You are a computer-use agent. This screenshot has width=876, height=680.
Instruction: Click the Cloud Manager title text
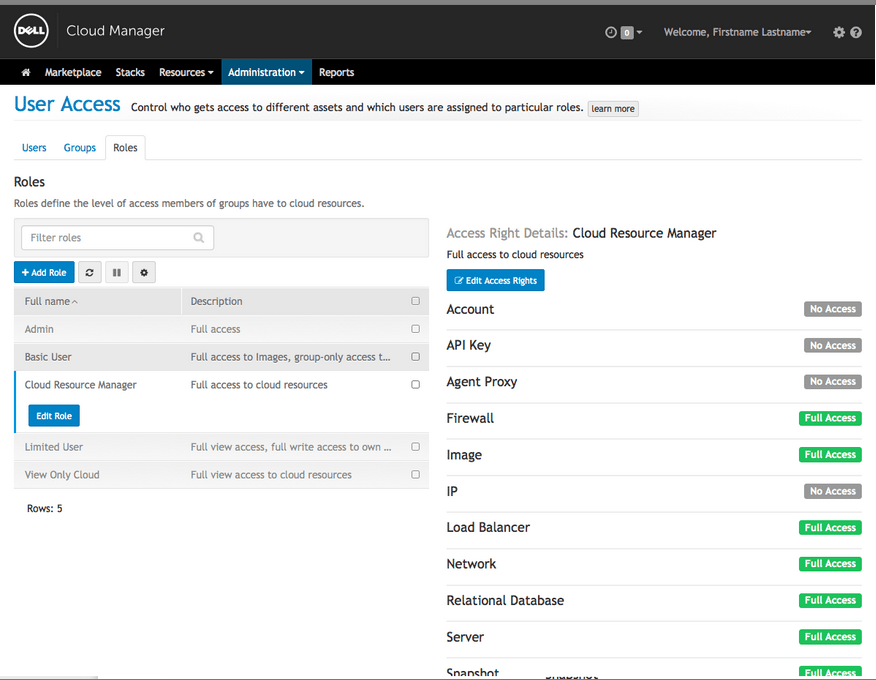[x=115, y=31]
